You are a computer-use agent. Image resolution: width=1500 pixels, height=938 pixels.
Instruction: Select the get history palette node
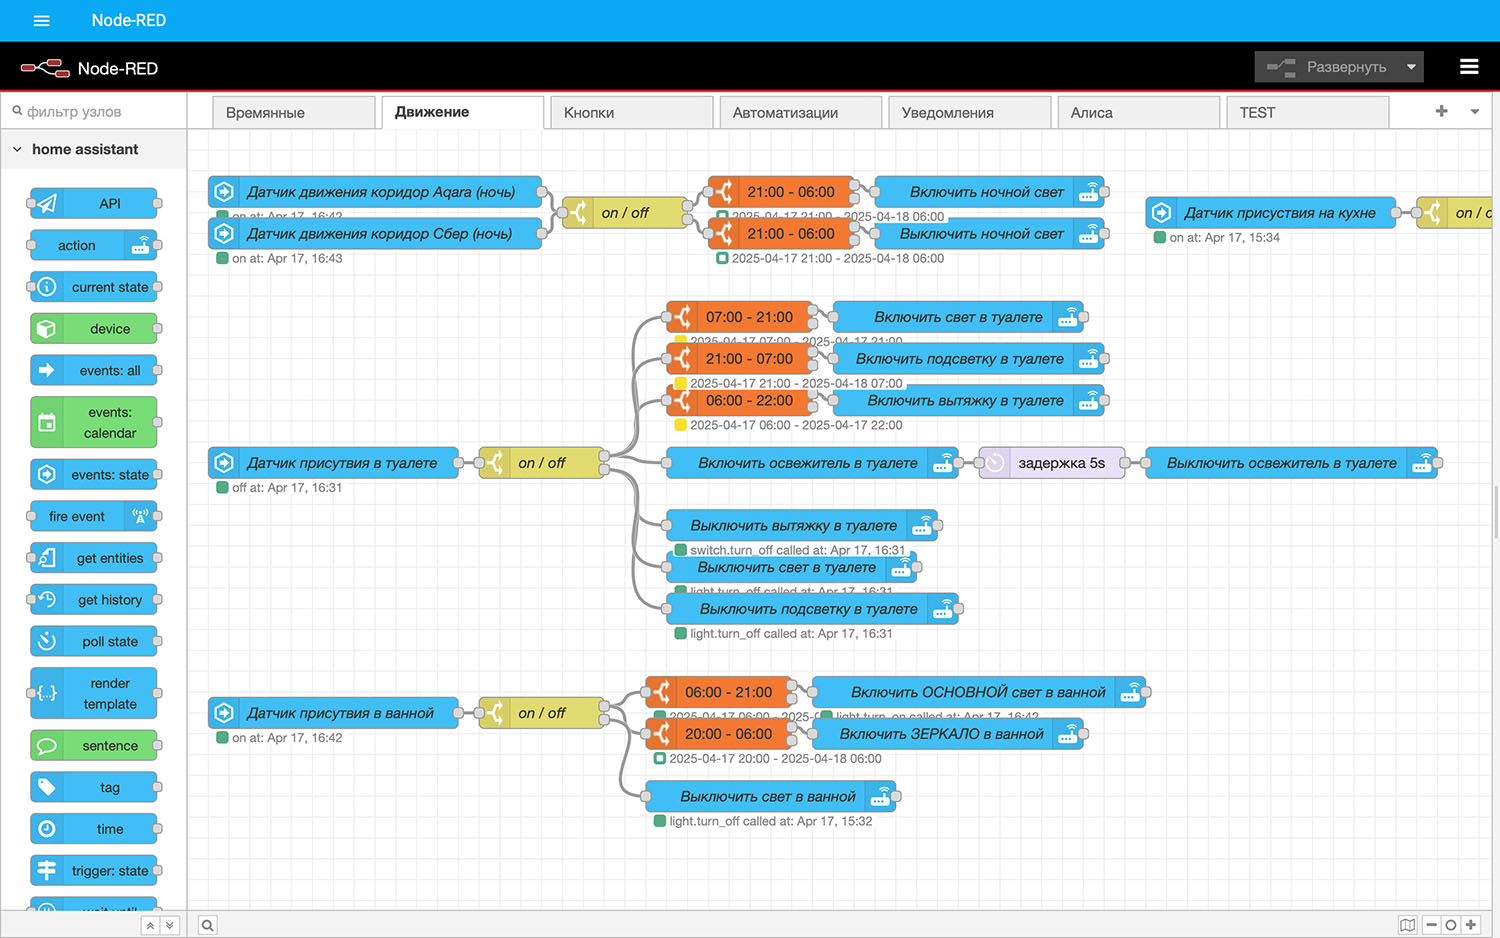pos(94,600)
